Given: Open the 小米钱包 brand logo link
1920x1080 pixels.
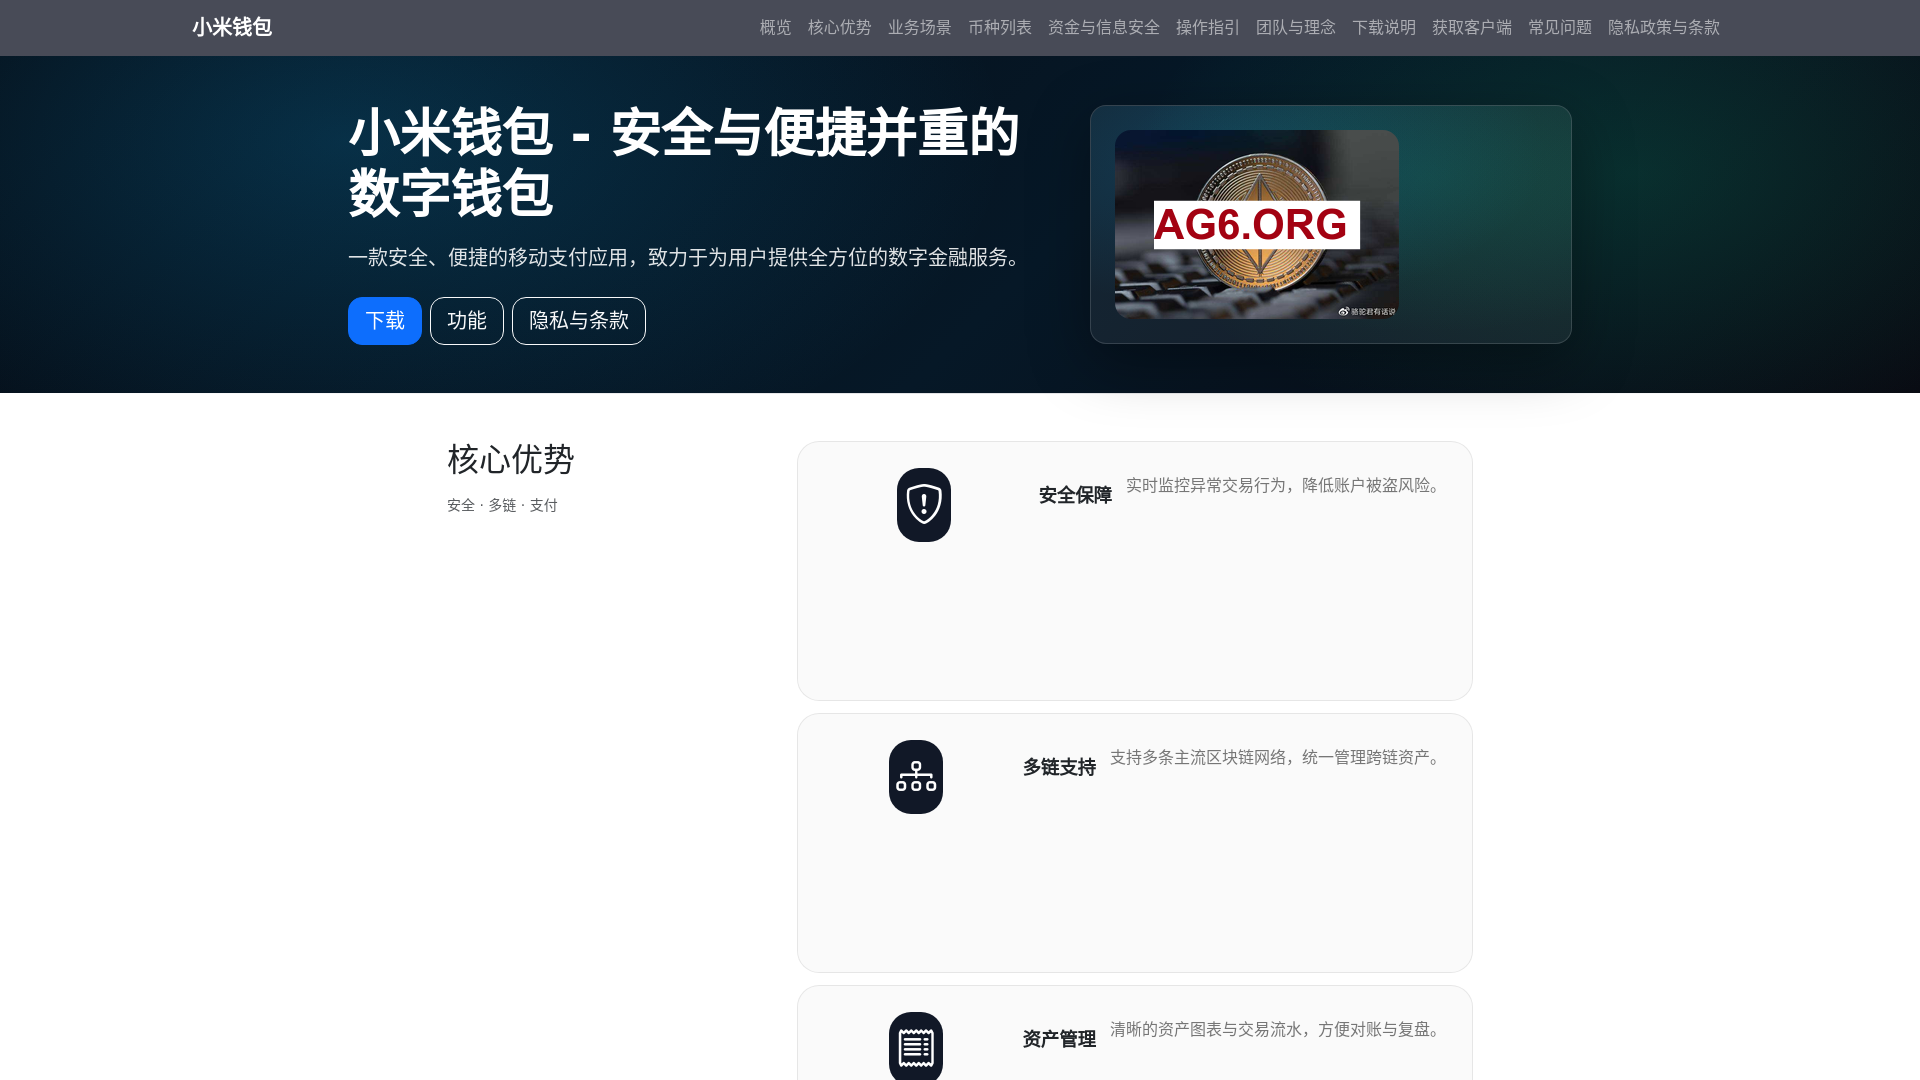Looking at the screenshot, I should [232, 27].
